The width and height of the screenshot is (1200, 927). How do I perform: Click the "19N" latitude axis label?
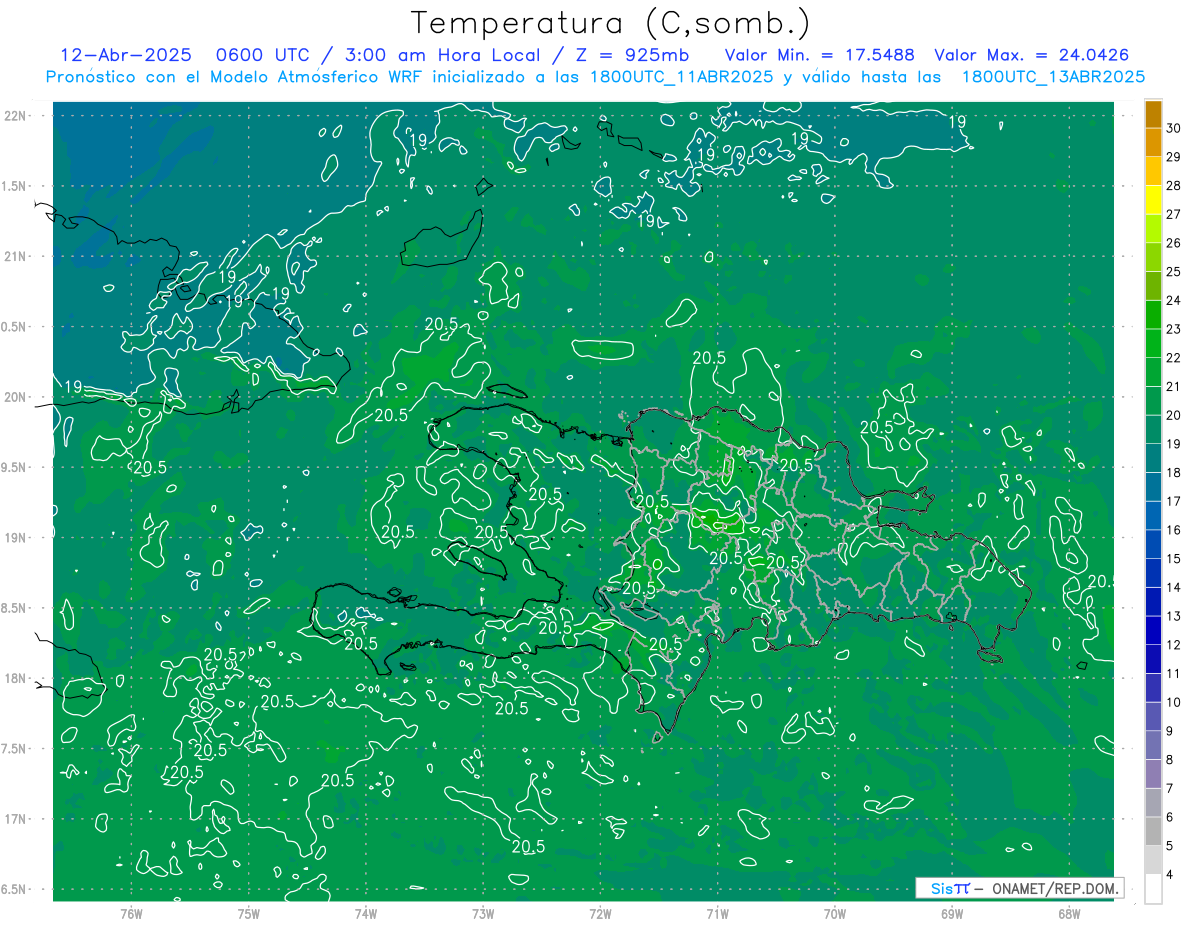(17, 538)
